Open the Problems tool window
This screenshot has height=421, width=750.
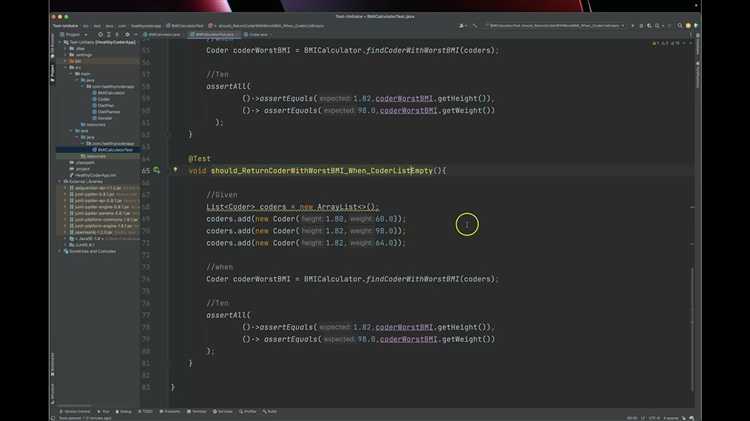click(170, 411)
